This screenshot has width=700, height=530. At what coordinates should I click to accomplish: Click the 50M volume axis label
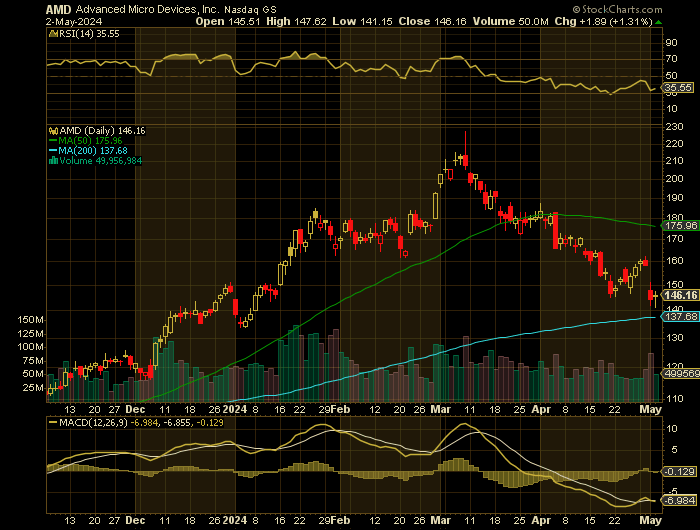[x=33, y=374]
